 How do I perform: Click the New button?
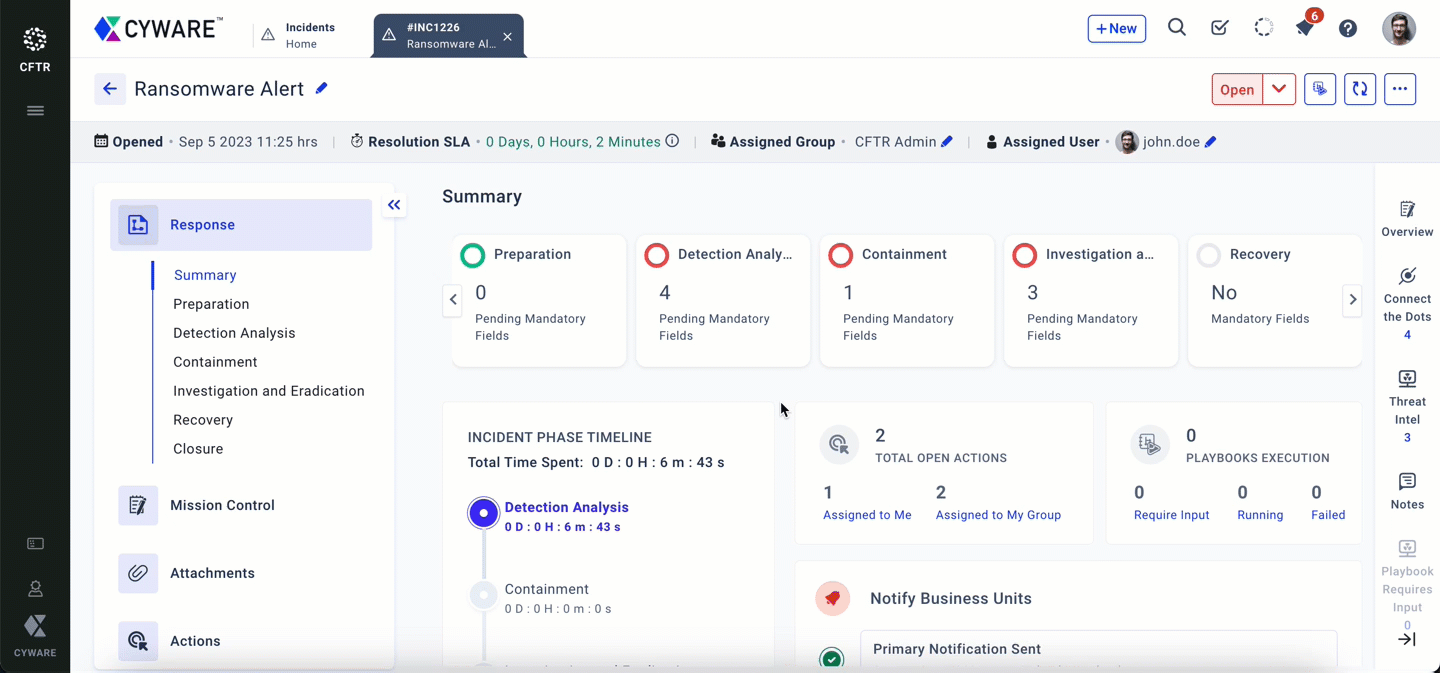(x=1116, y=29)
